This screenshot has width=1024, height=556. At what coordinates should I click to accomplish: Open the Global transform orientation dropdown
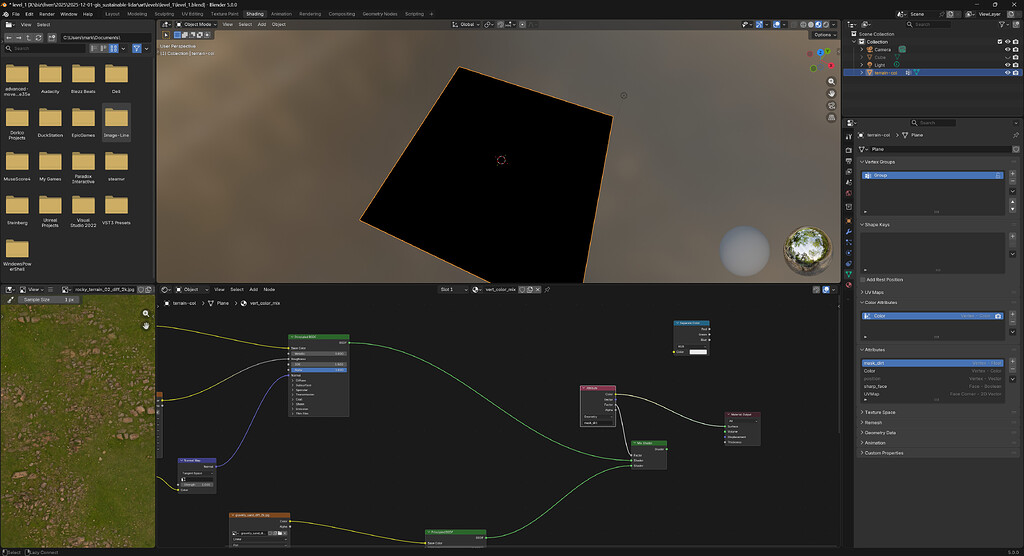466,25
